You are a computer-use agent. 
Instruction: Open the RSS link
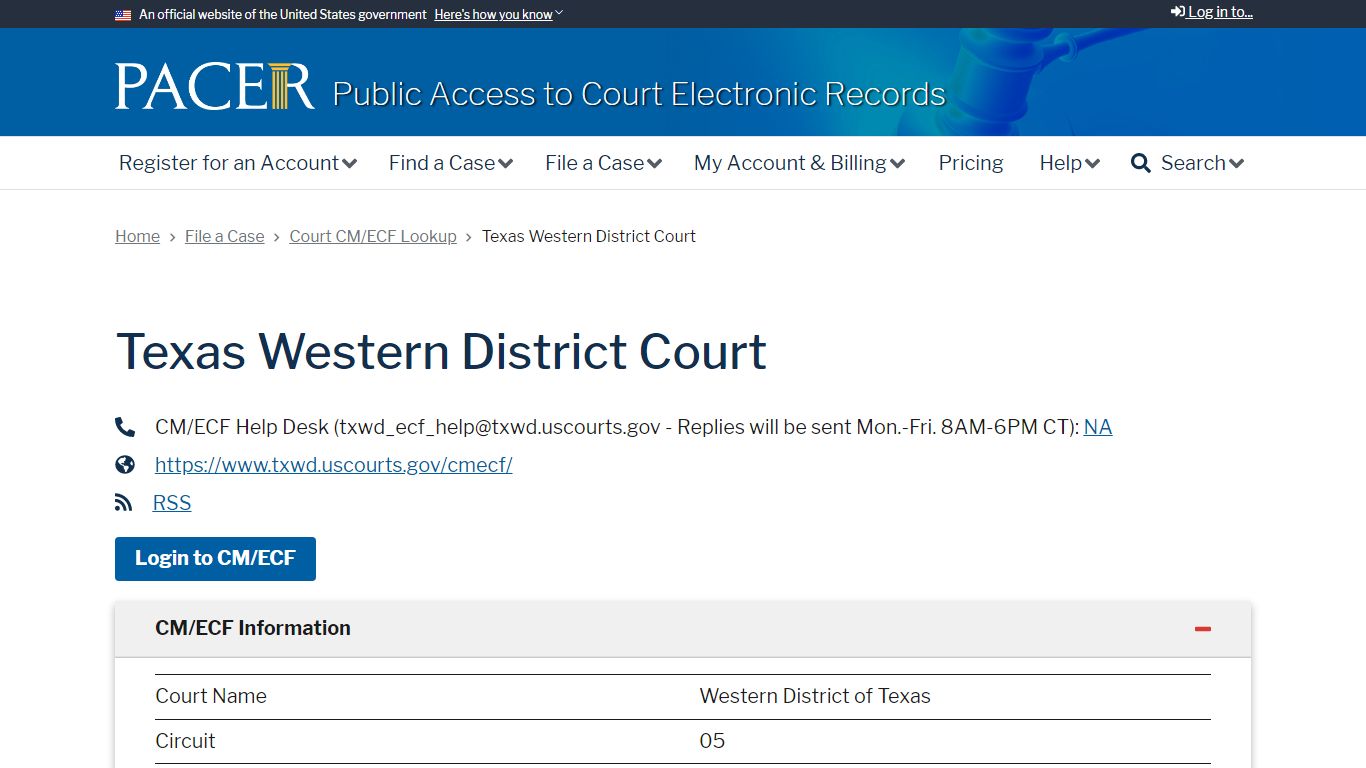point(172,503)
